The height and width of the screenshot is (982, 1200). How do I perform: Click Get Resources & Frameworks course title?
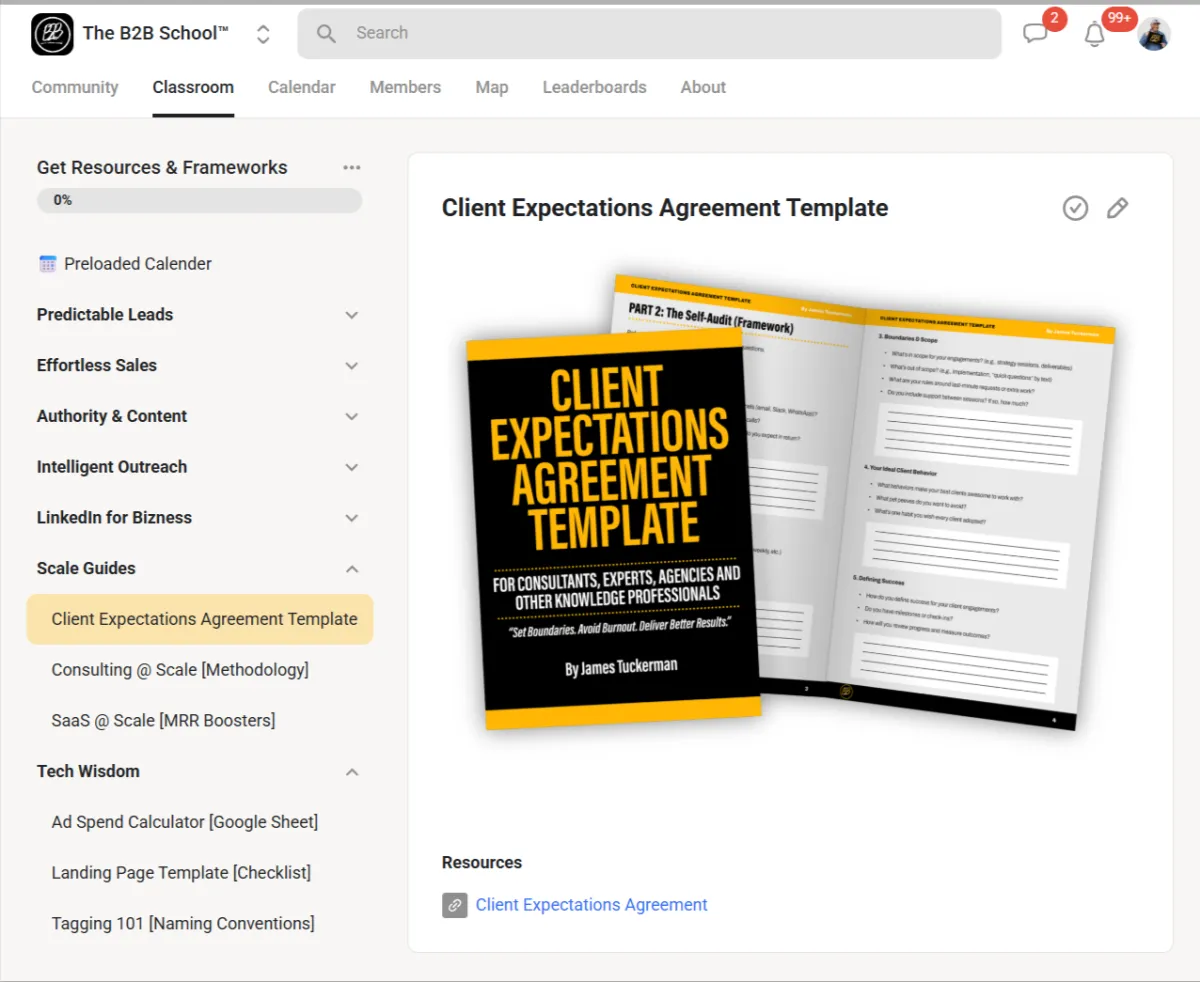tap(162, 167)
